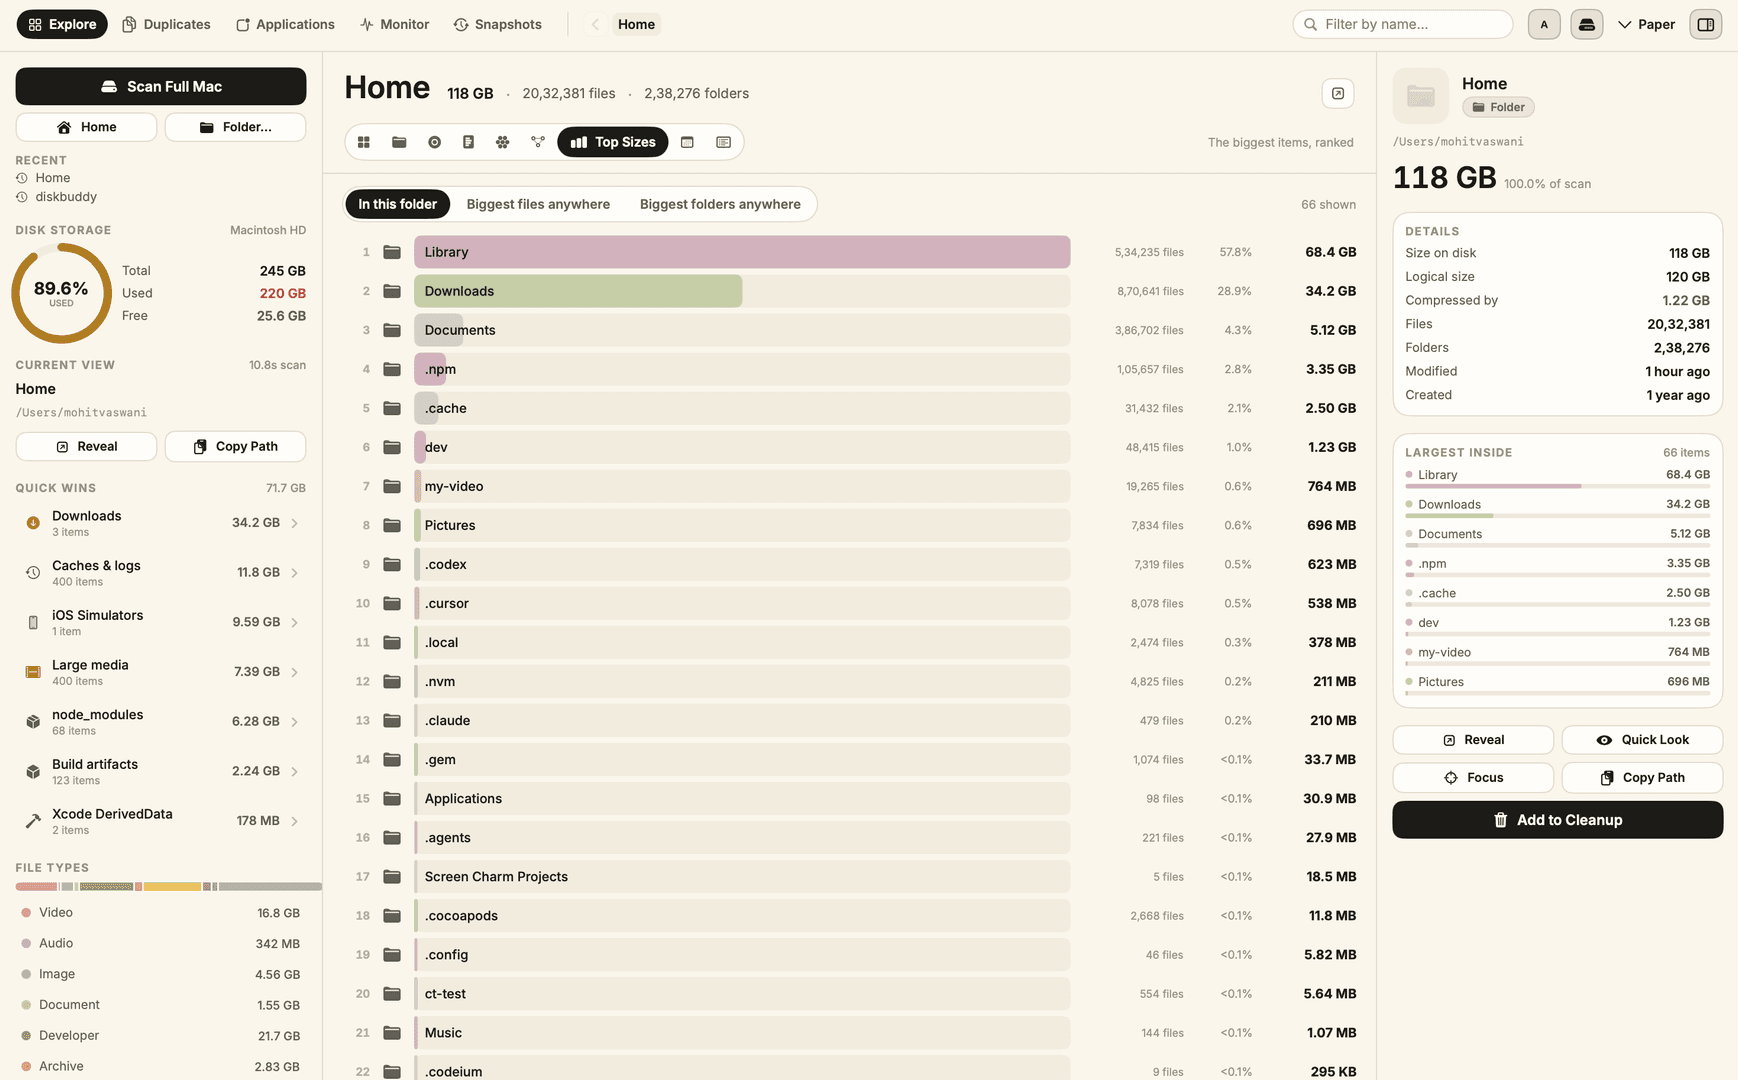Click the disk drive icon button

1586,24
